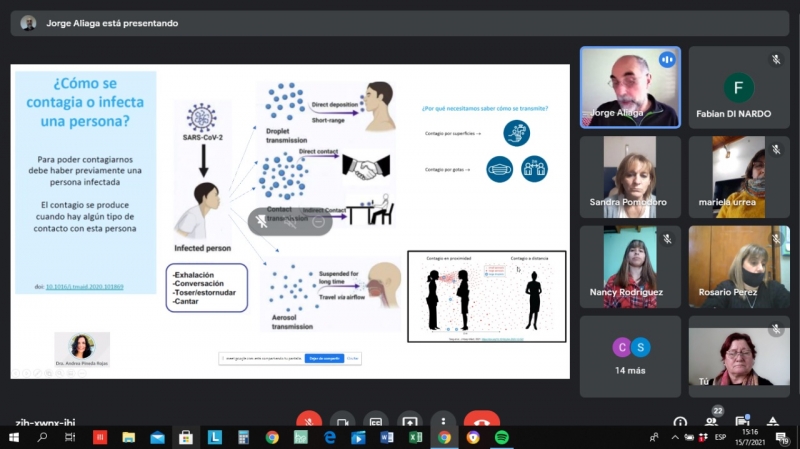
Task: Click the muted mic icon on mariela urrea's tile
Action: [x=776, y=149]
